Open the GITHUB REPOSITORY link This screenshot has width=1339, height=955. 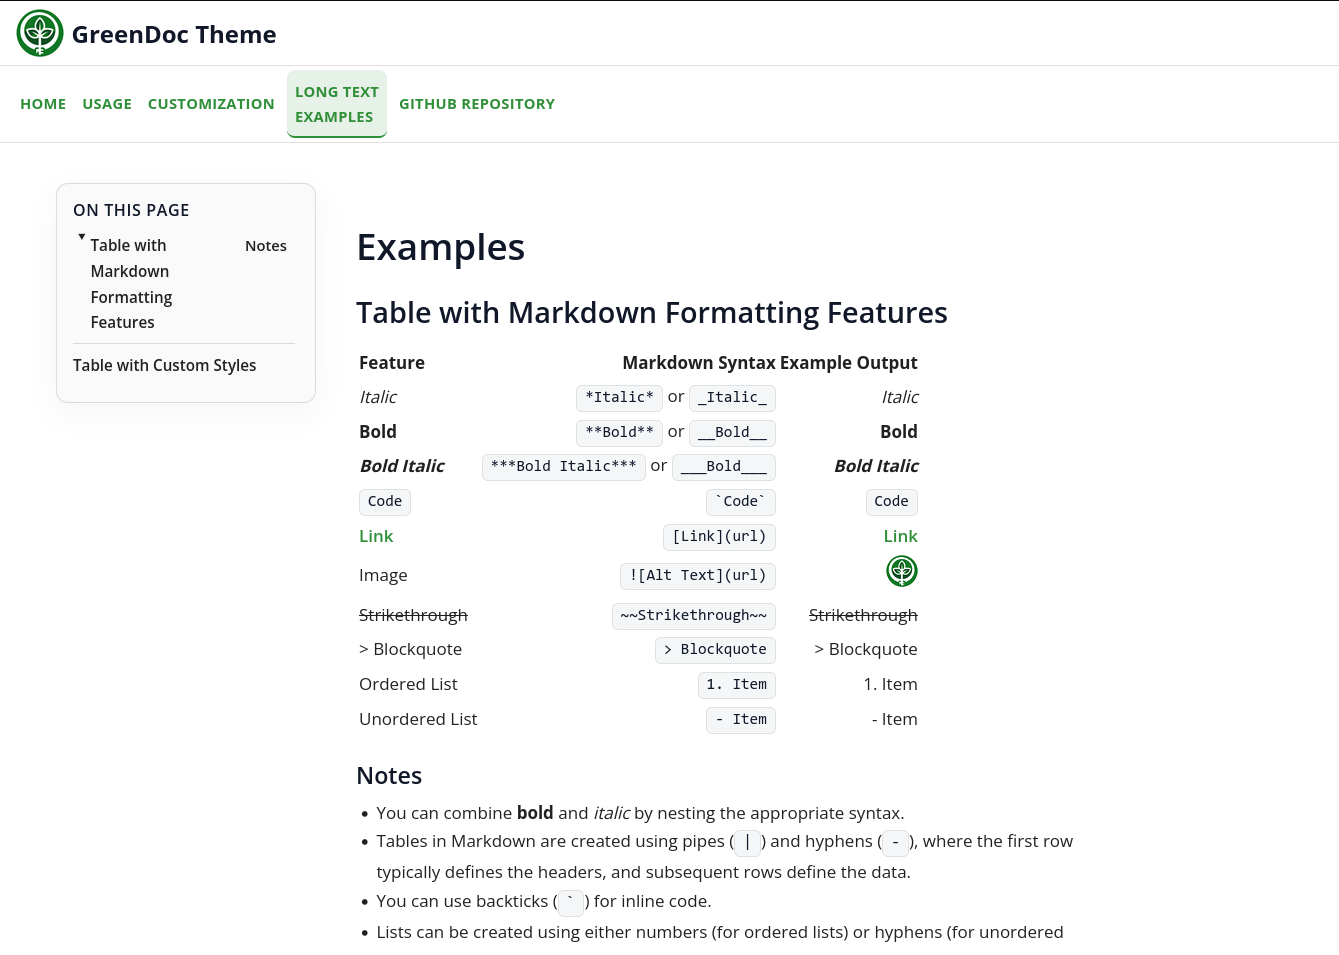[x=477, y=103]
